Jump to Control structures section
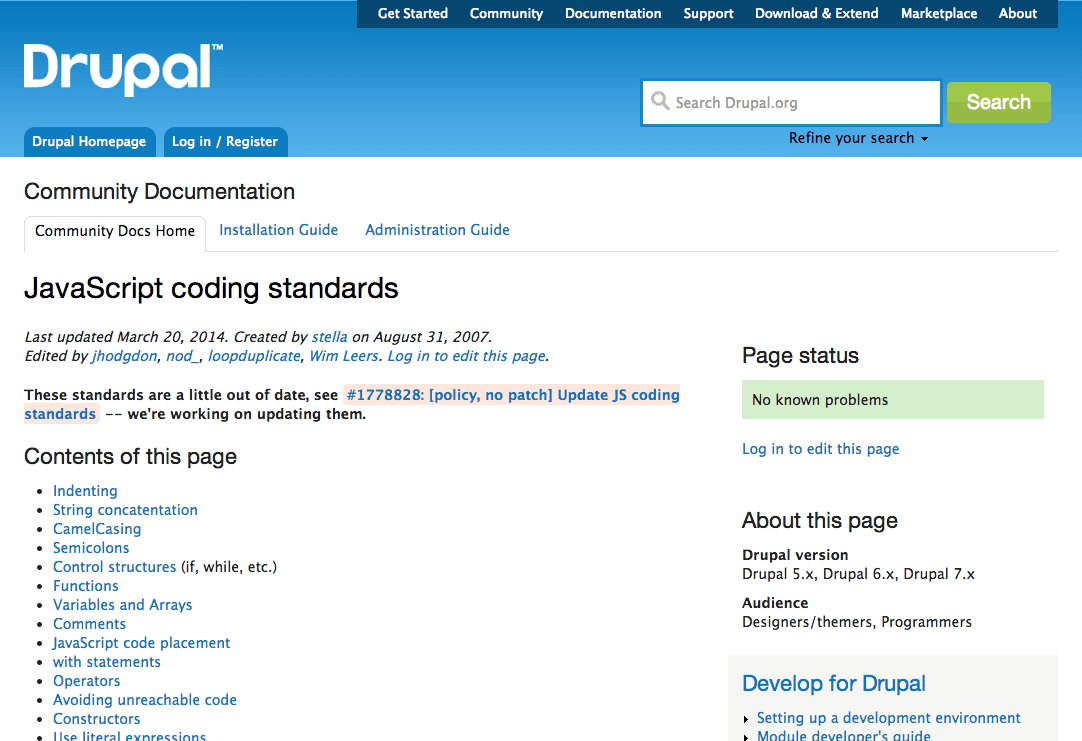The width and height of the screenshot is (1082, 741). [x=115, y=566]
